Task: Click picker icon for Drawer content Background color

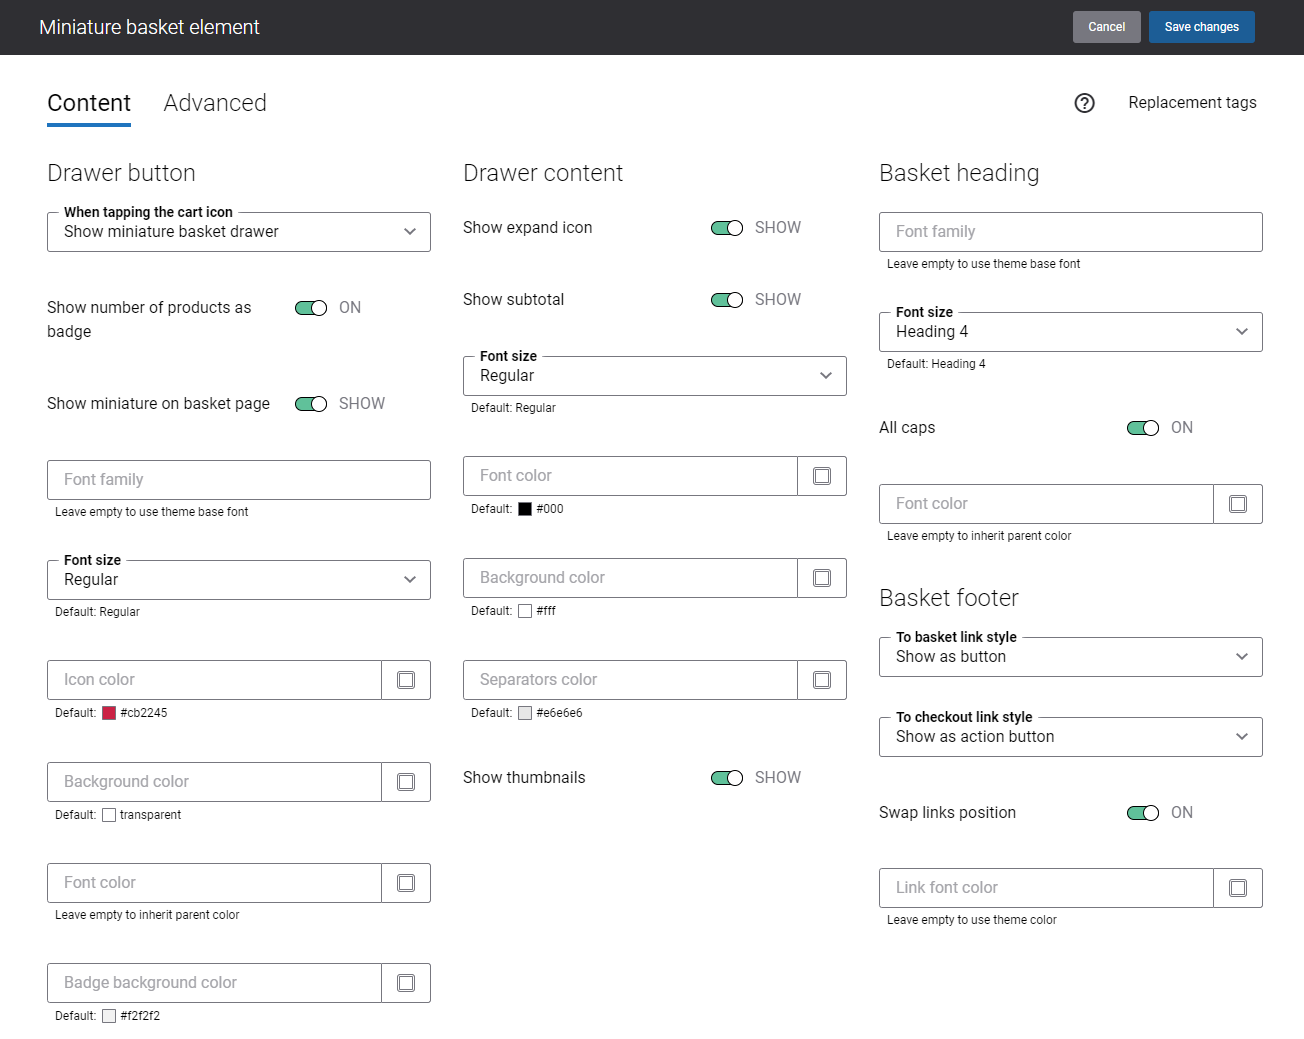Action: pyautogui.click(x=822, y=578)
